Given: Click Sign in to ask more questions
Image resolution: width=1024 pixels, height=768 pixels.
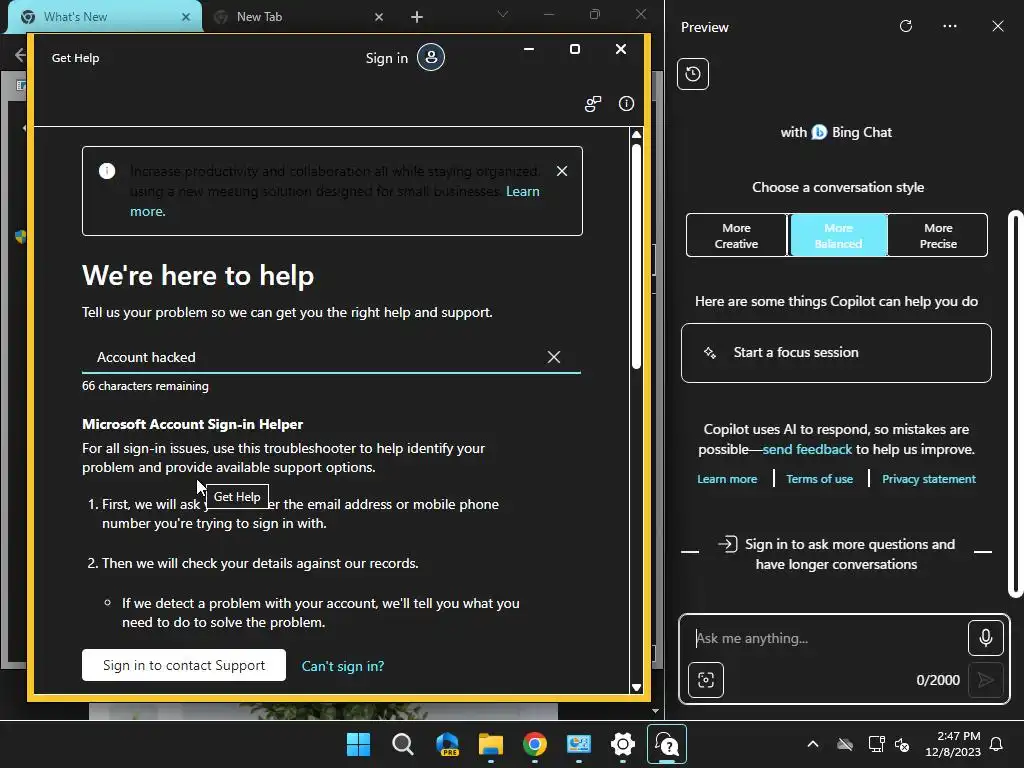Looking at the screenshot, I should tap(837, 554).
